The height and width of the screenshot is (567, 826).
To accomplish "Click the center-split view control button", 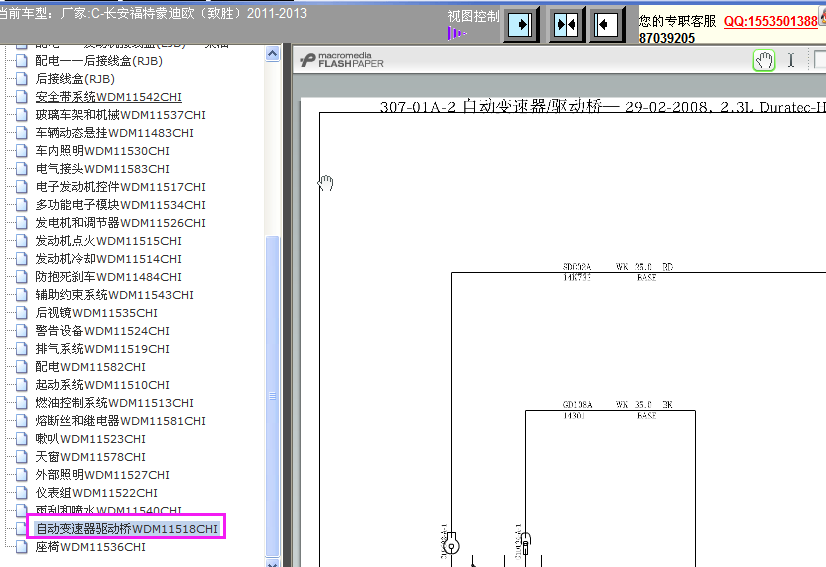I will (x=566, y=24).
